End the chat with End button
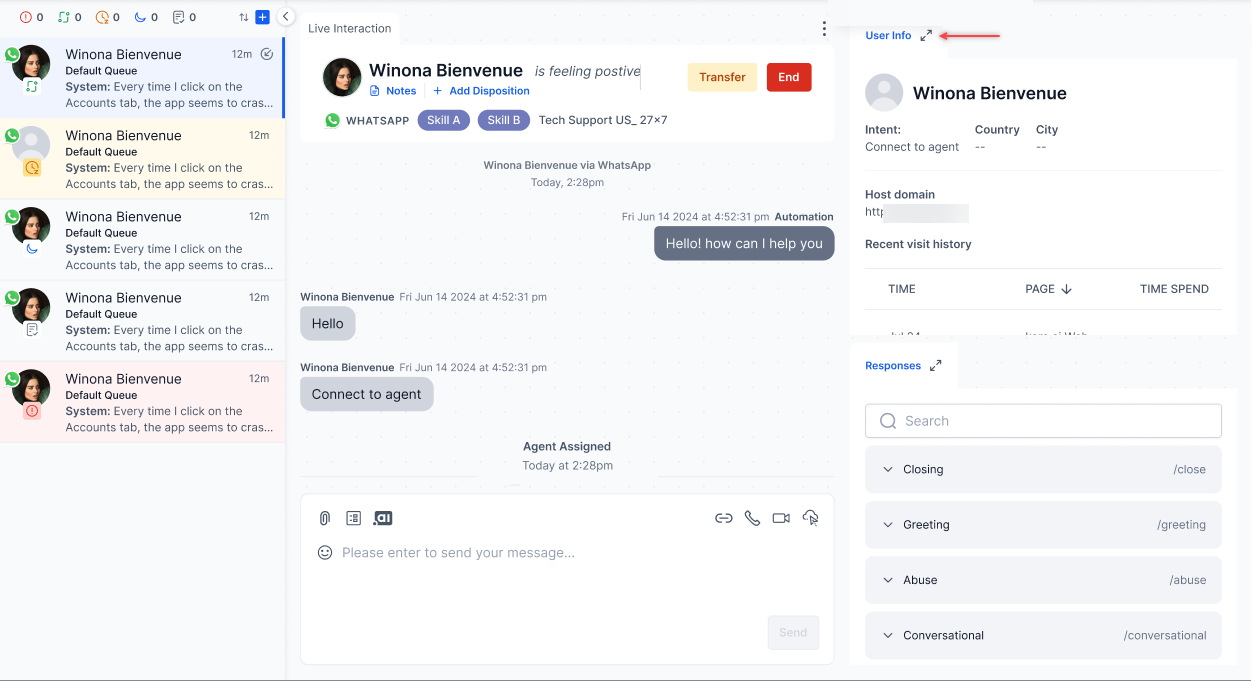 point(789,77)
